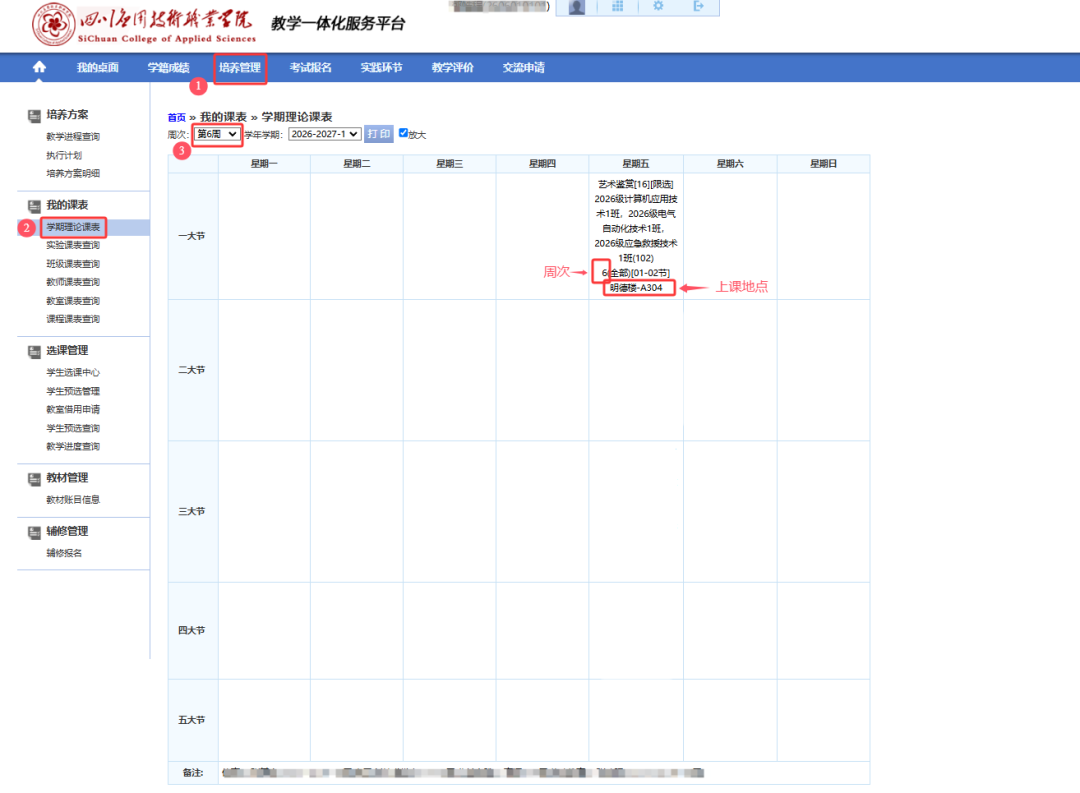1080x793 pixels.
Task: Click the 我的课表 section icon
Action: click(x=34, y=206)
